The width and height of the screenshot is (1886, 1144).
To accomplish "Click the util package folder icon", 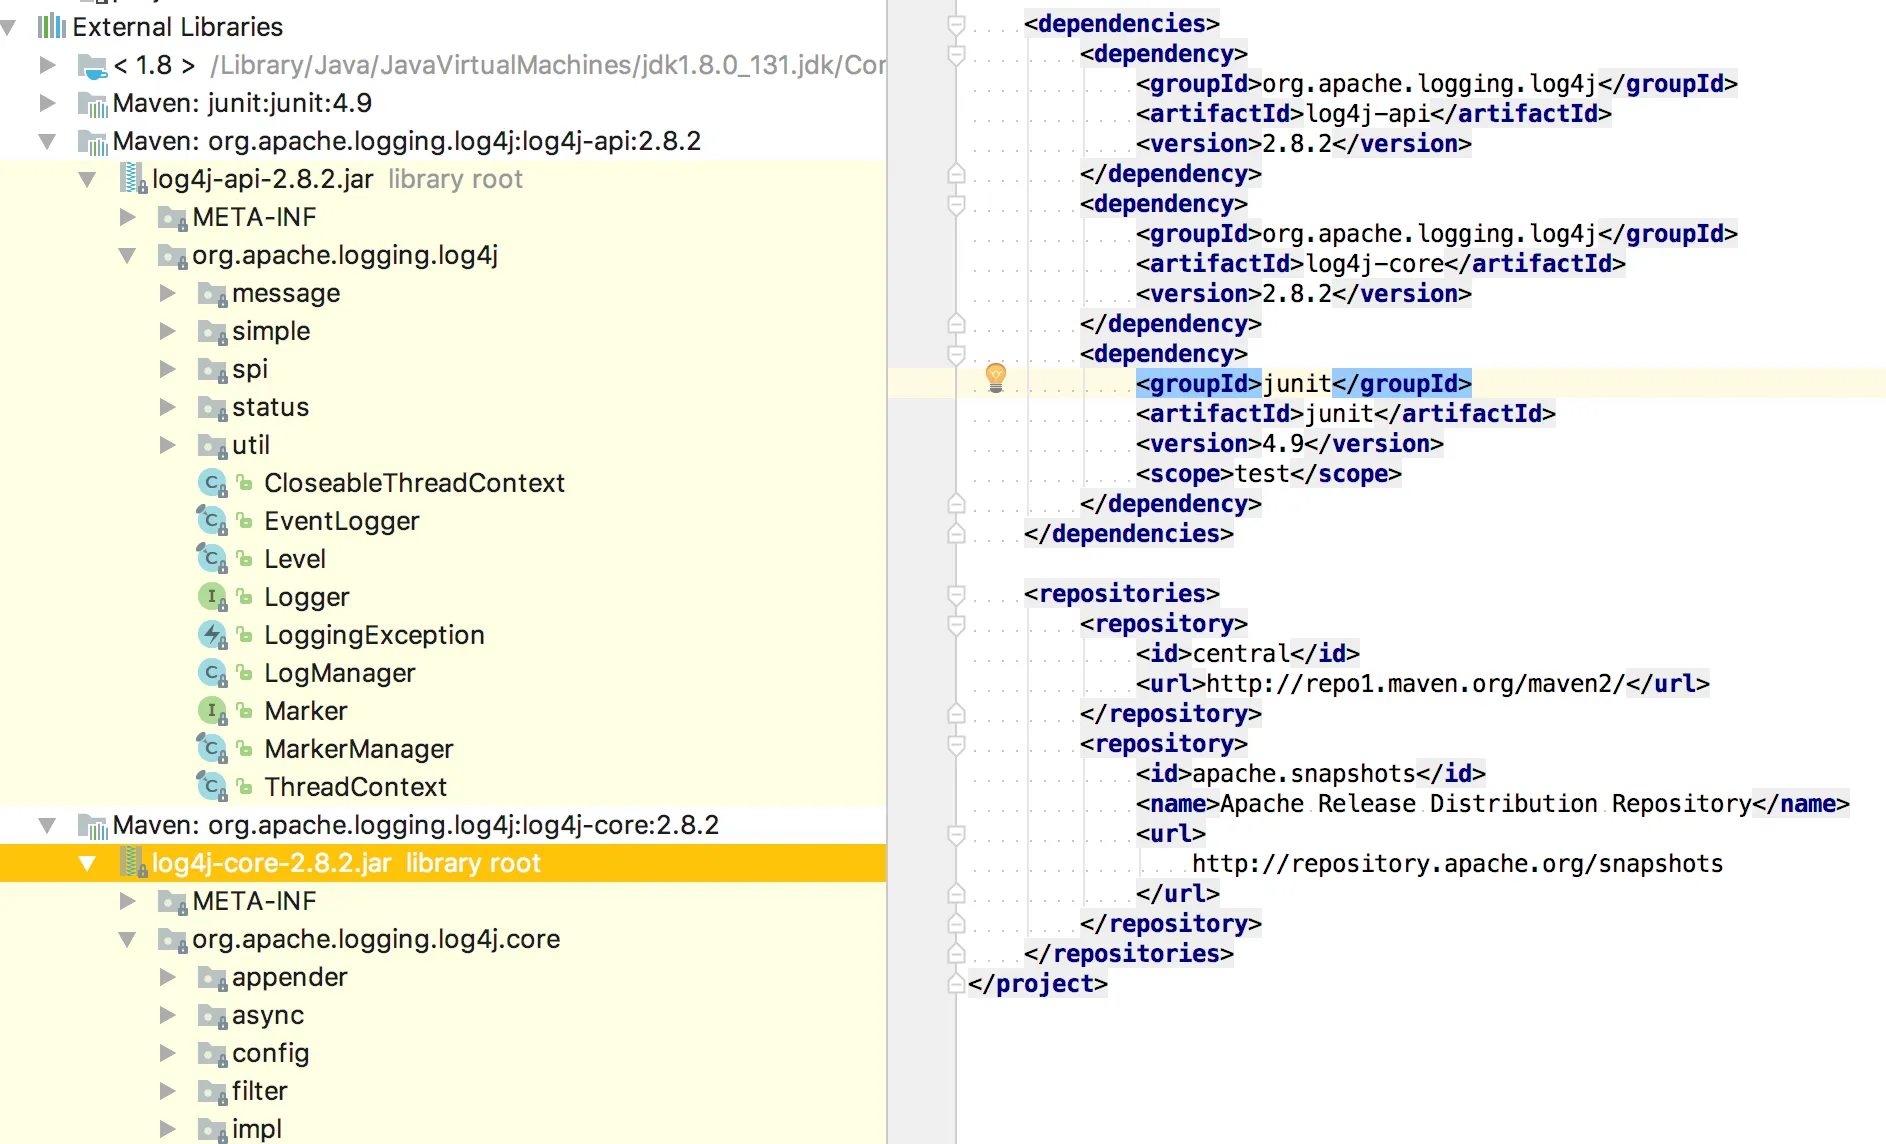I will (212, 446).
